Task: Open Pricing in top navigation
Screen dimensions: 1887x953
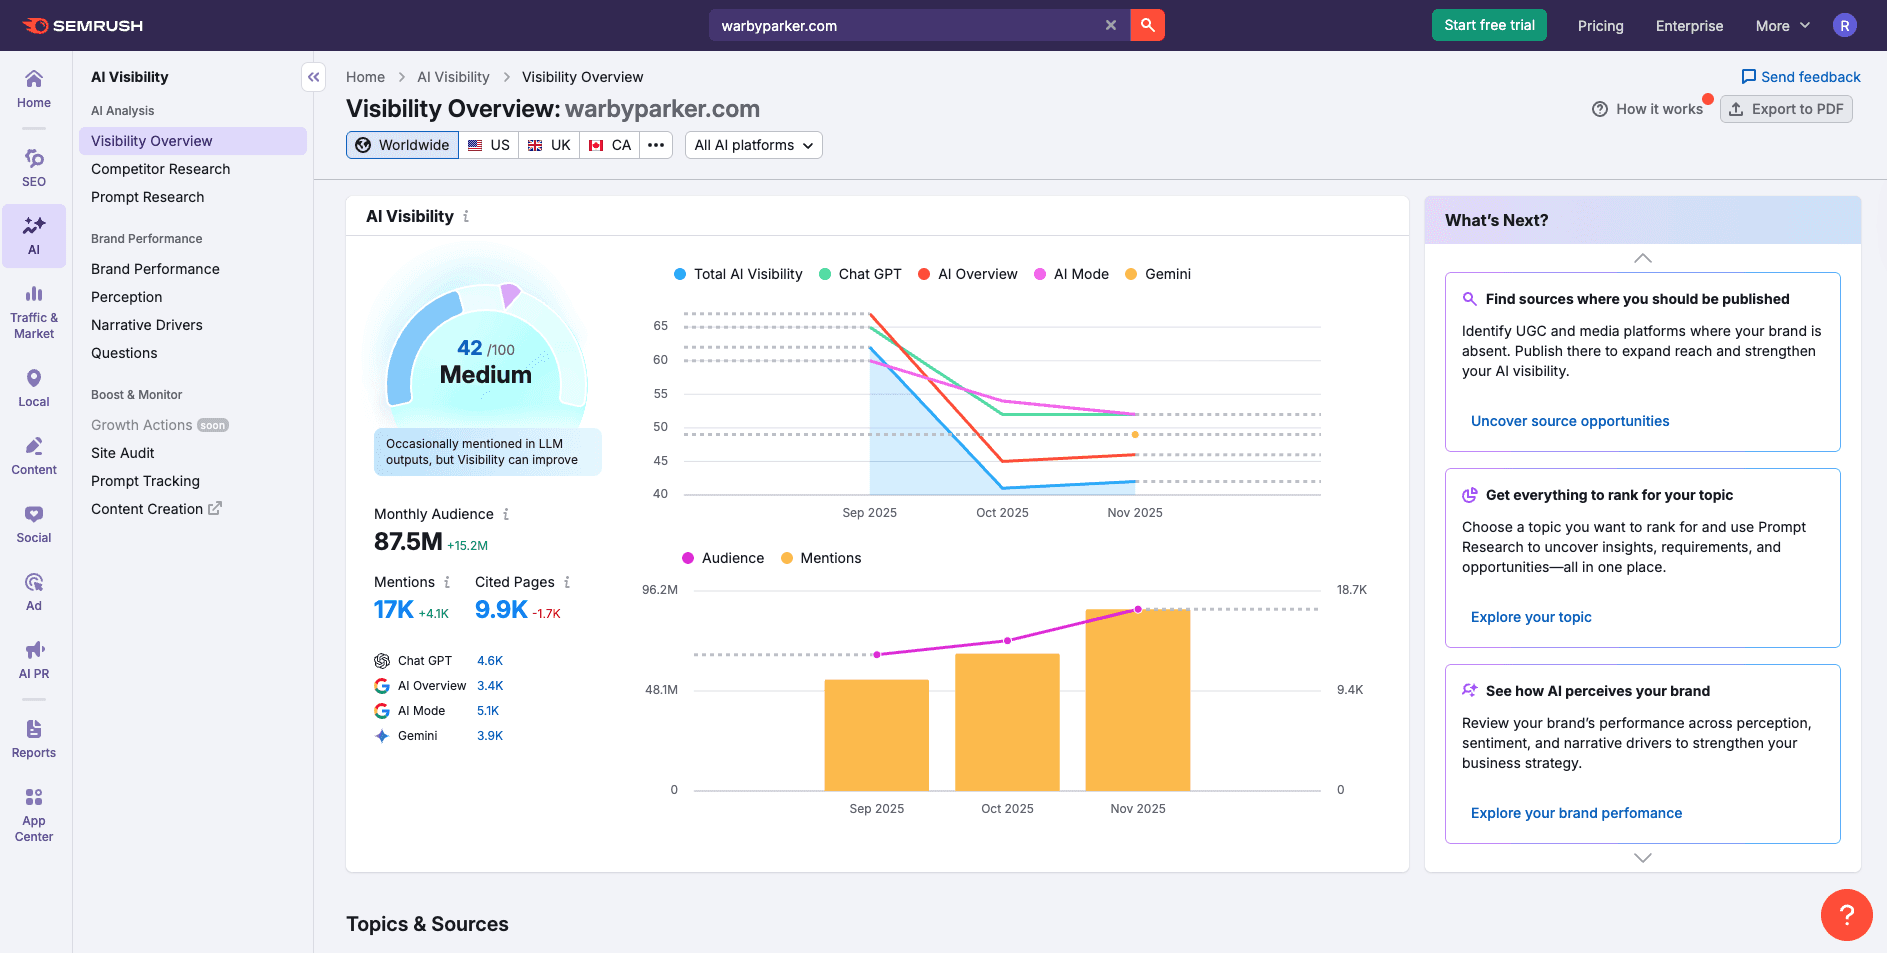Action: point(1600,26)
